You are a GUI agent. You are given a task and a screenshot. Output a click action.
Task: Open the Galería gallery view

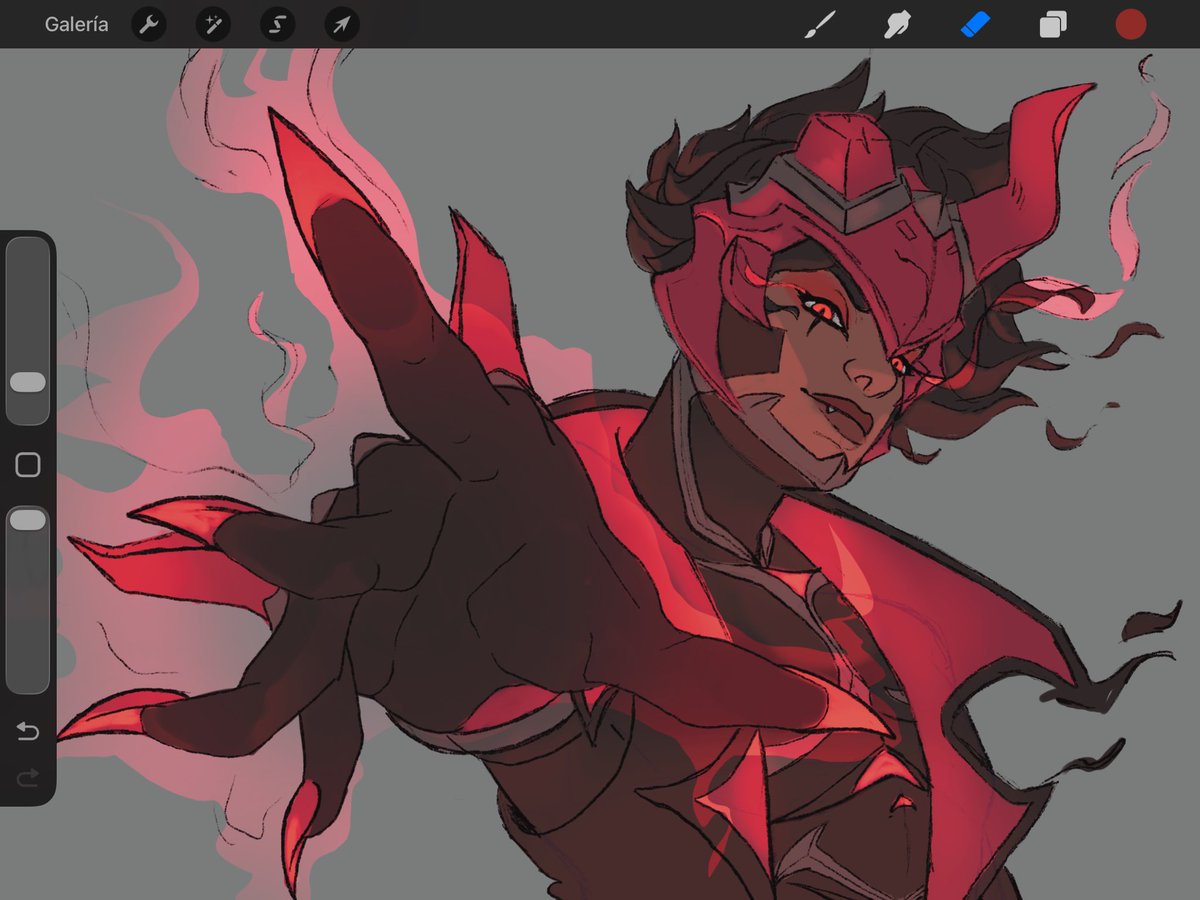tap(77, 25)
